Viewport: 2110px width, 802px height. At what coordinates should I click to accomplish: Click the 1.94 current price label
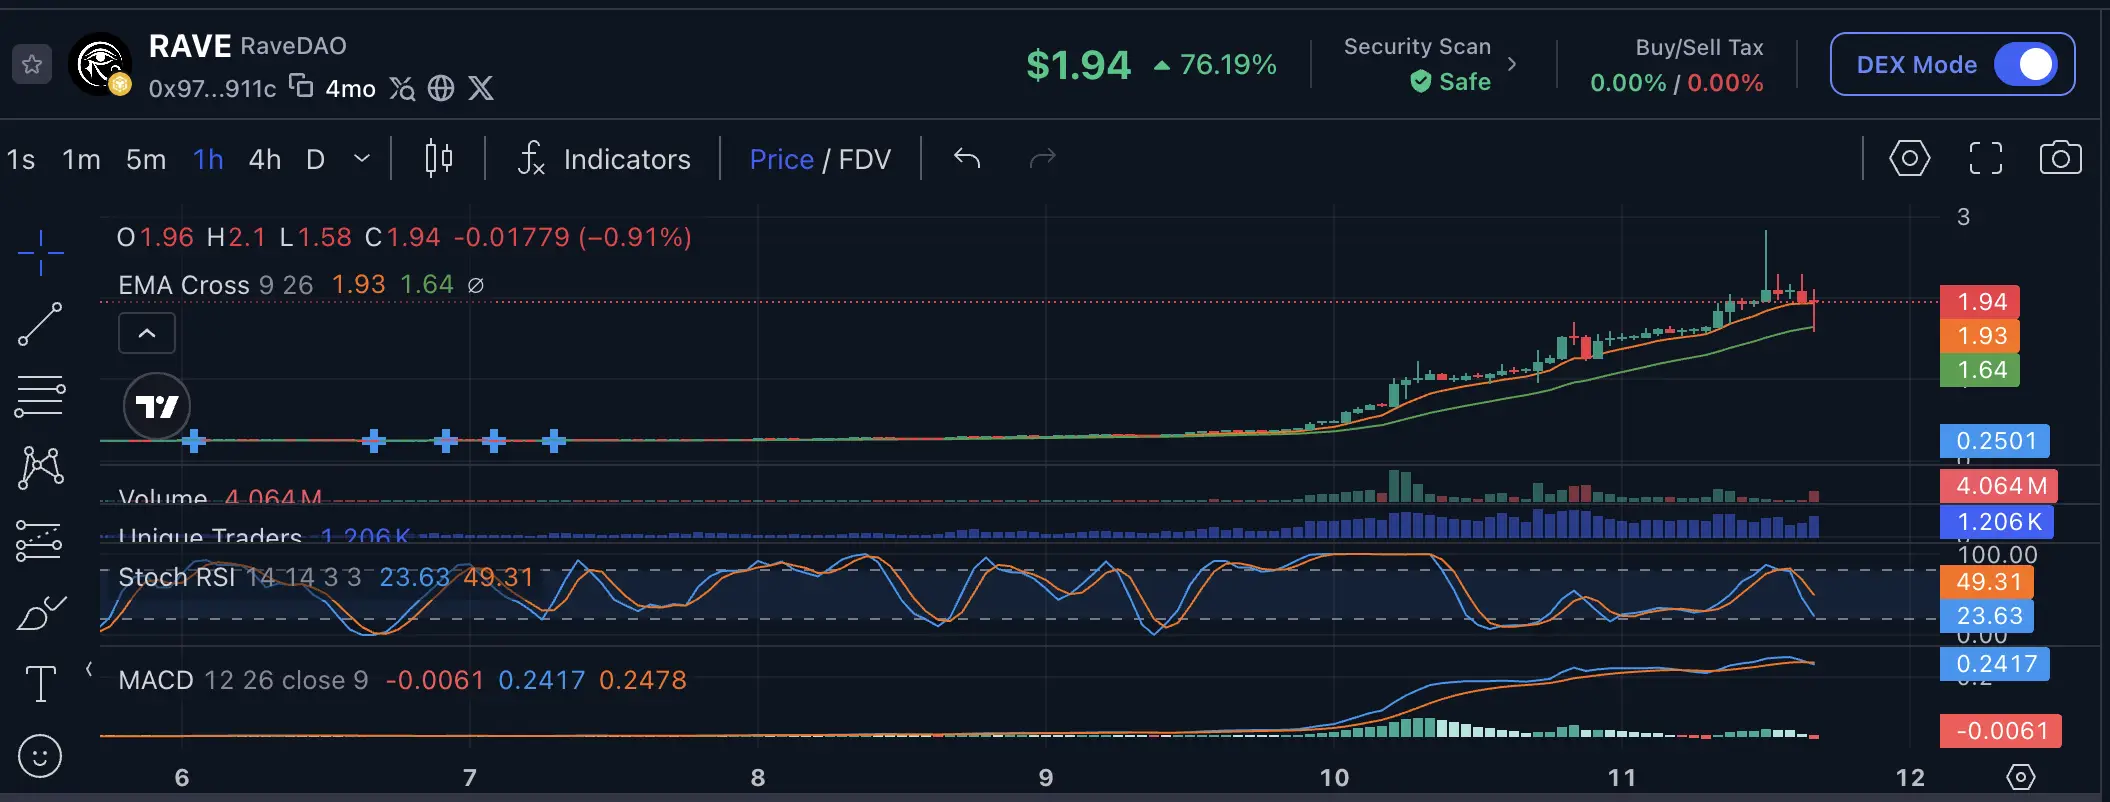(x=1980, y=302)
